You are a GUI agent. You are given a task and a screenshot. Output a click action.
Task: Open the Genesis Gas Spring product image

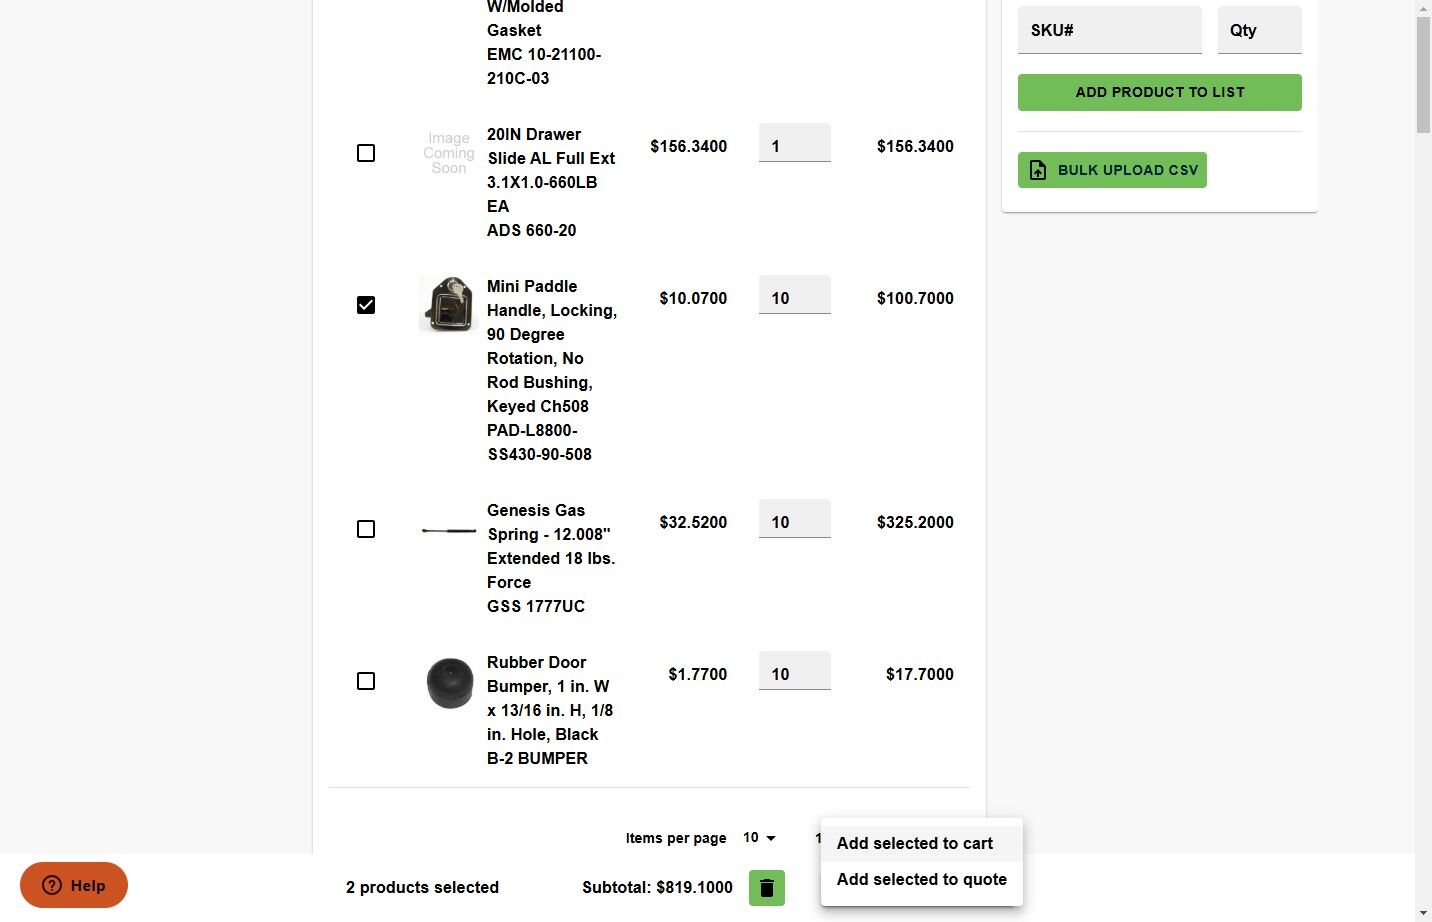point(448,529)
